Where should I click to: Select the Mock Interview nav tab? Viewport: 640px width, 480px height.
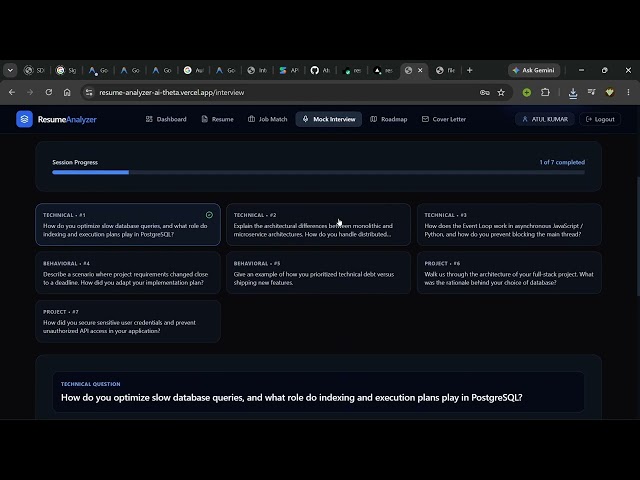[x=329, y=119]
